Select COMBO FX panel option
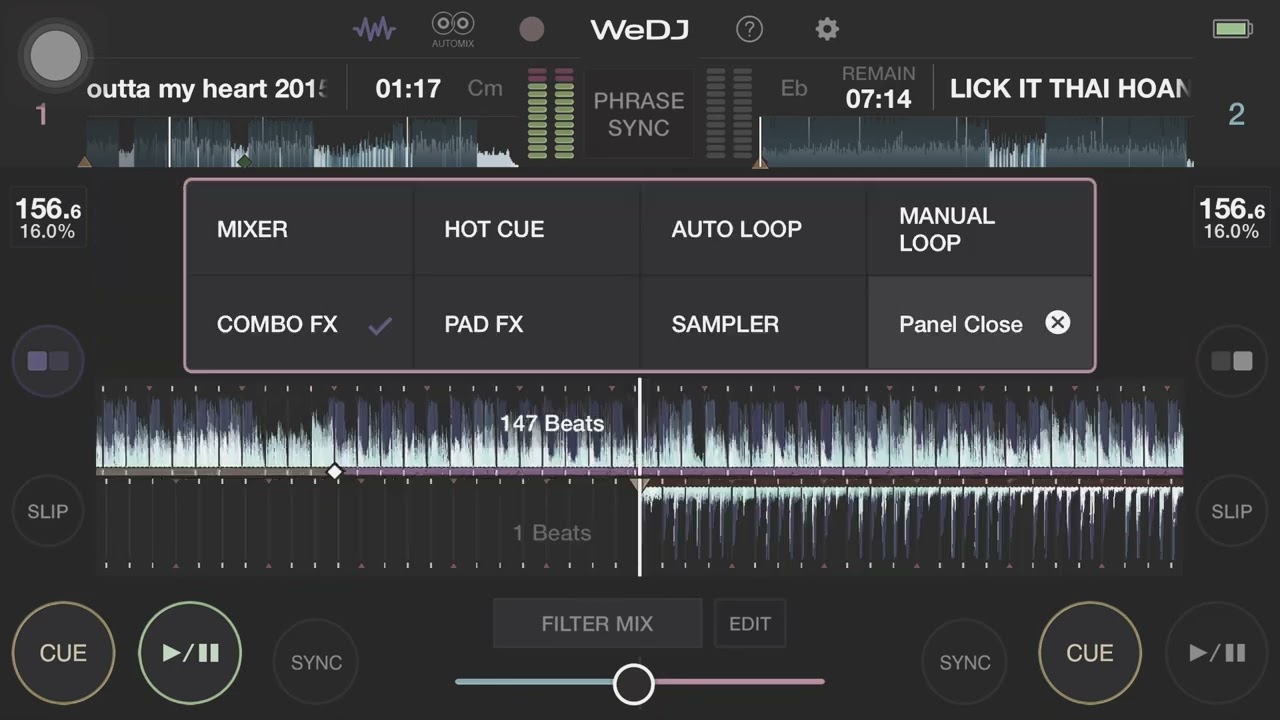 (299, 324)
